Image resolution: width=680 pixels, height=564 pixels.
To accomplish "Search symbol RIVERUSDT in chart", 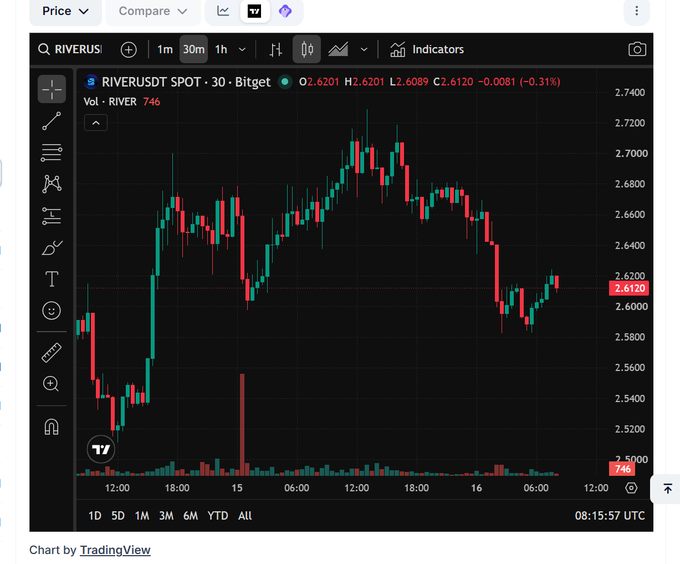I will tap(71, 49).
